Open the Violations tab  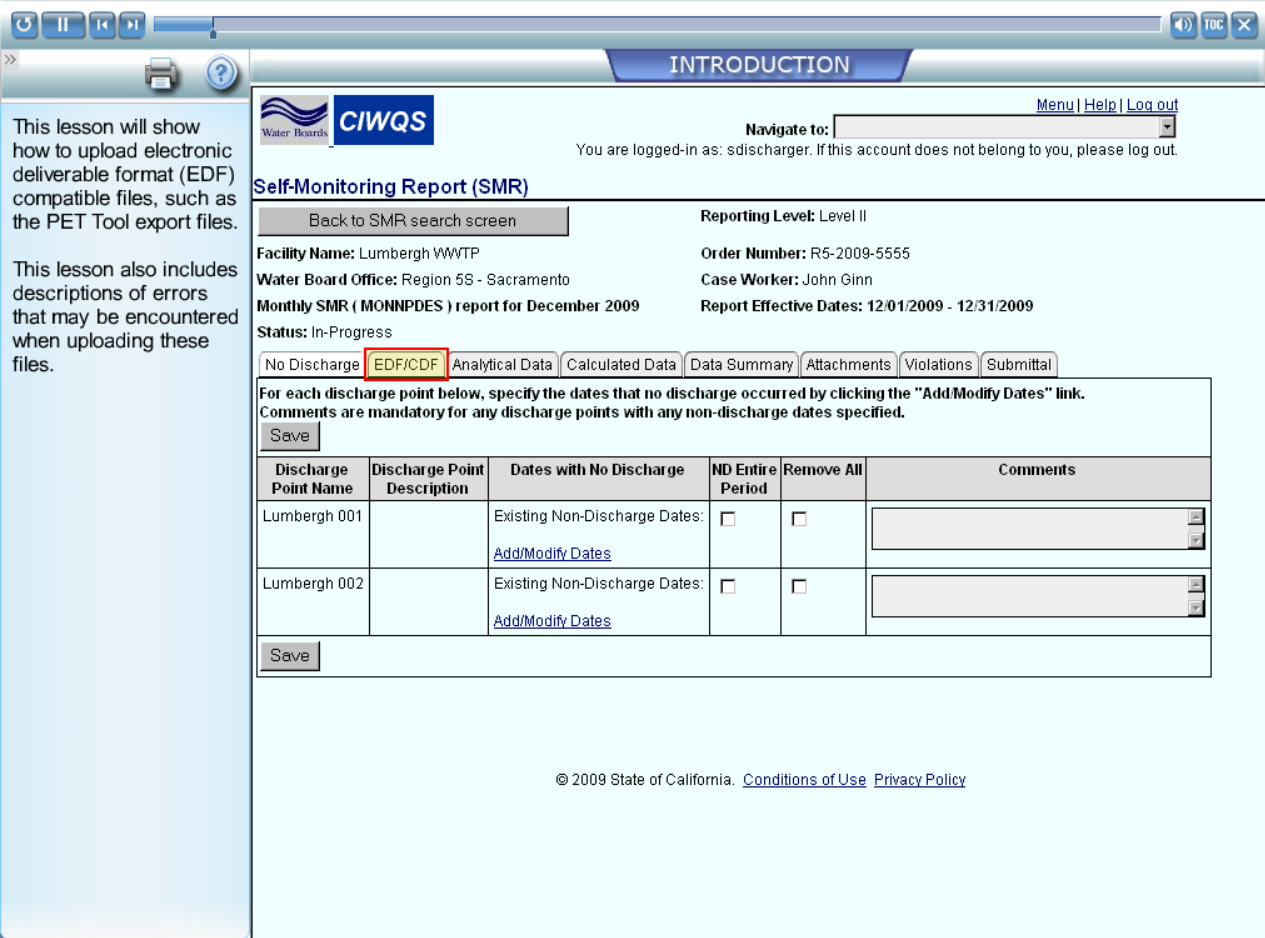[938, 365]
